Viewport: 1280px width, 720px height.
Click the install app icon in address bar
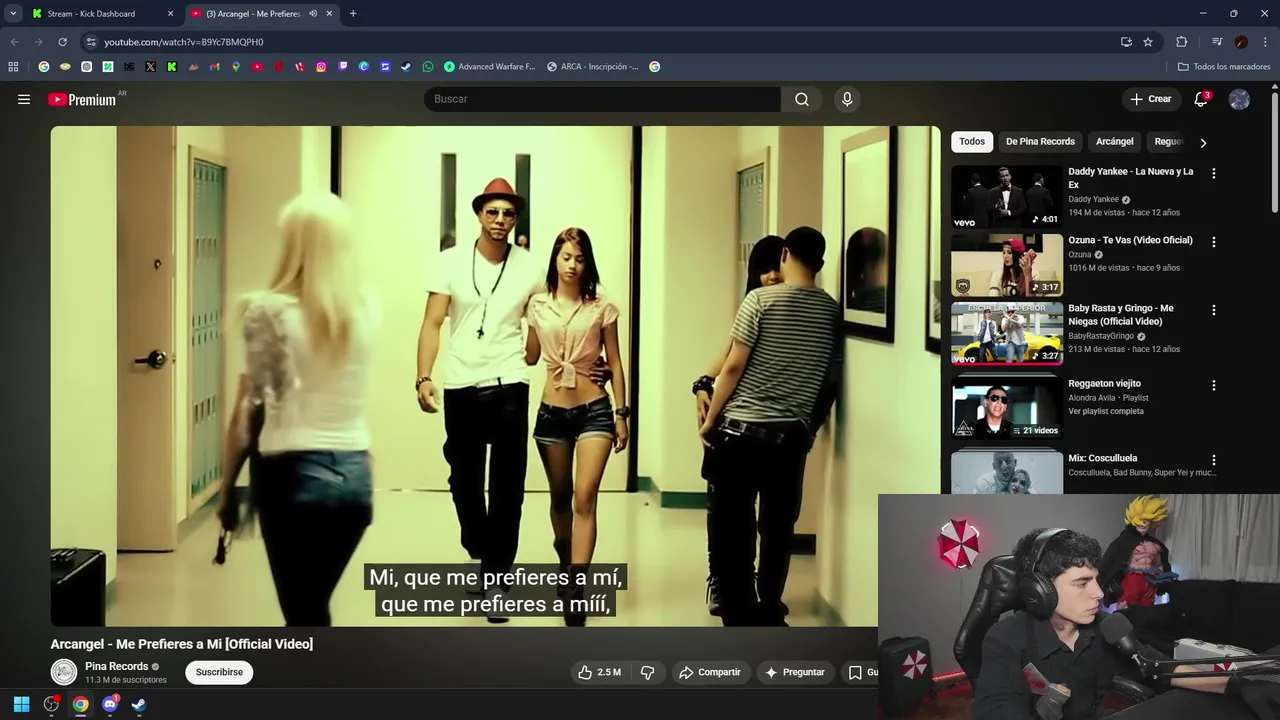1126,42
